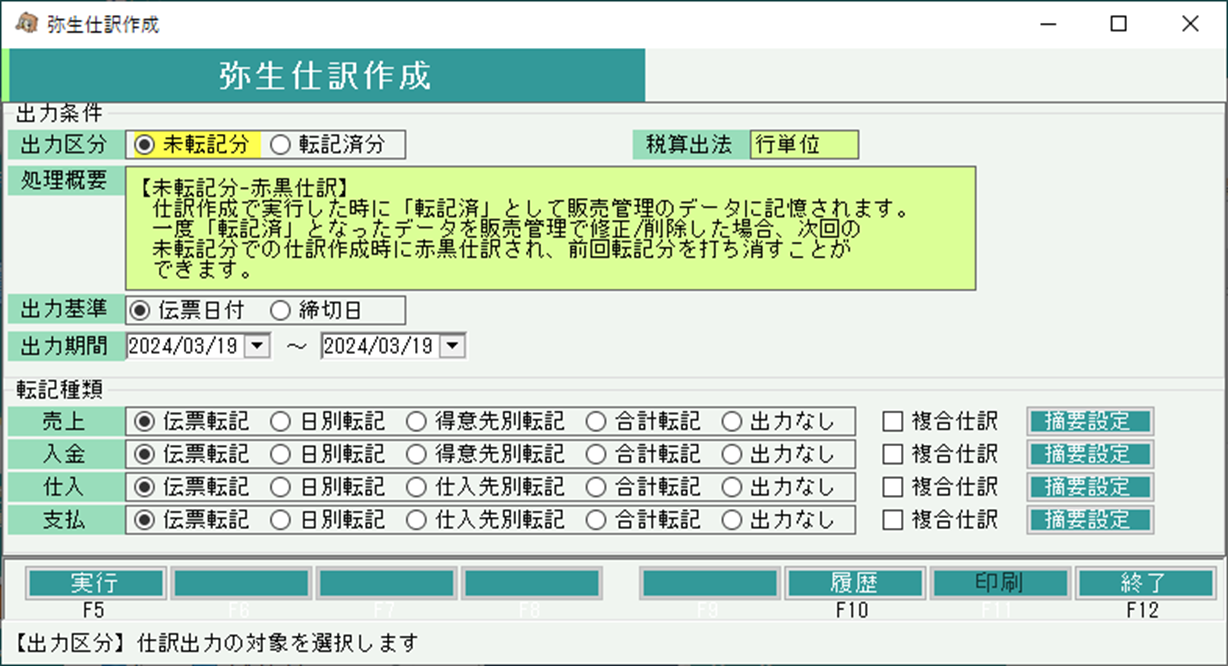Click the 印刷 print button

pos(998,583)
